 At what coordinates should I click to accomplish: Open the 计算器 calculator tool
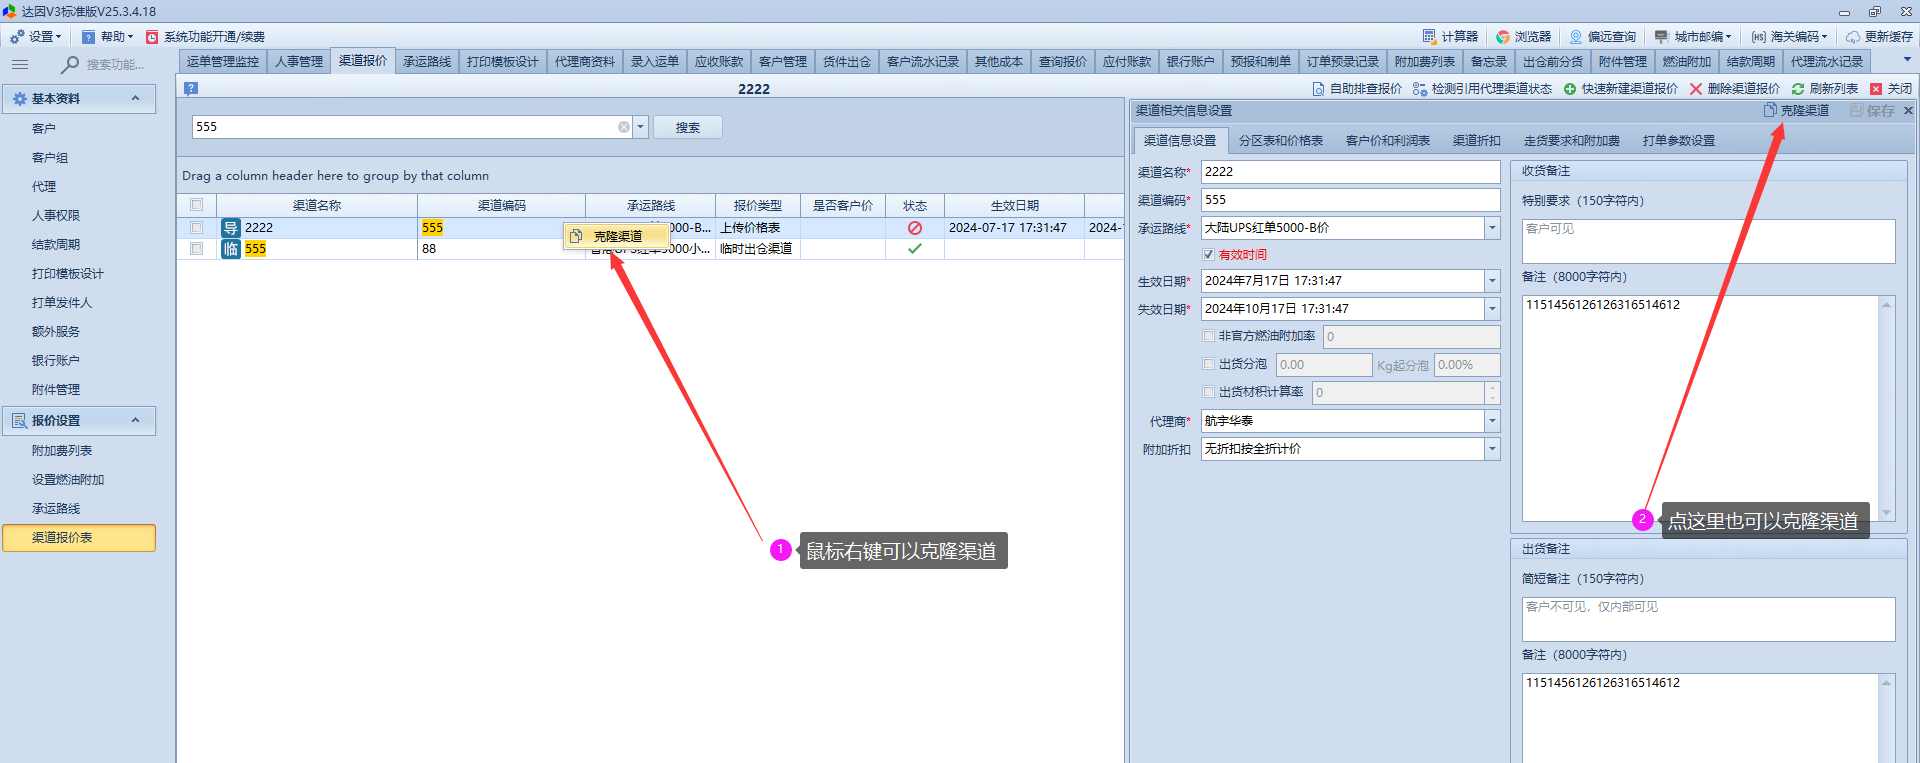point(1430,36)
